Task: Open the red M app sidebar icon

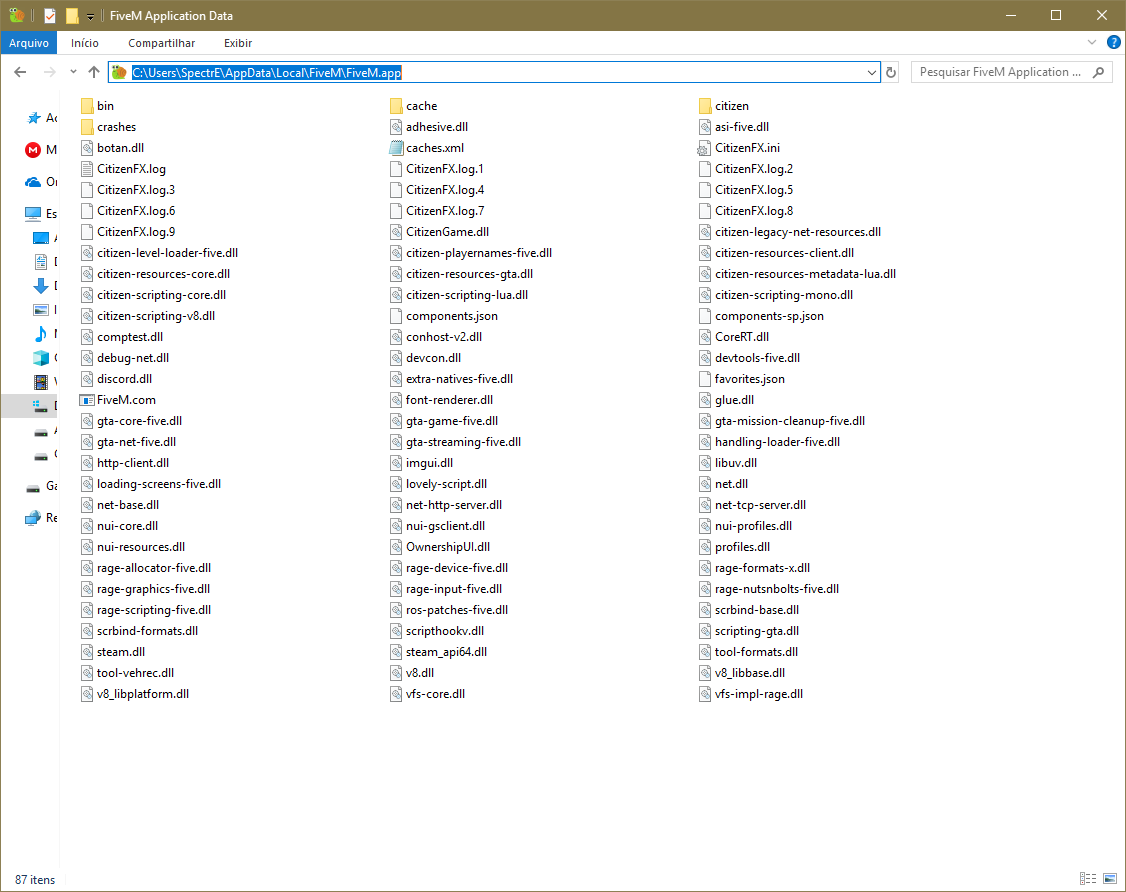Action: [x=33, y=149]
